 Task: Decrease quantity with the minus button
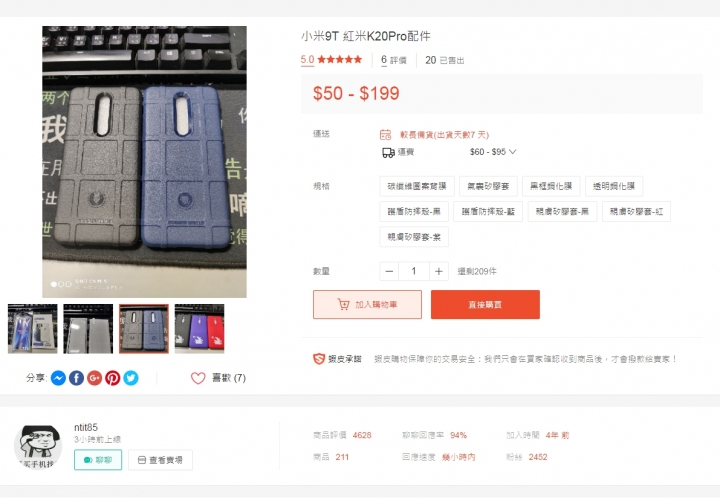(389, 271)
